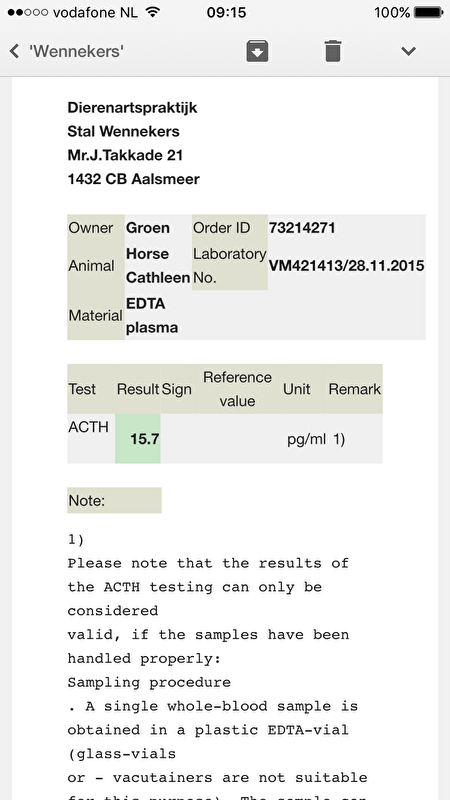Delete the email using the trash icon
This screenshot has height=800, width=450.
[333, 51]
